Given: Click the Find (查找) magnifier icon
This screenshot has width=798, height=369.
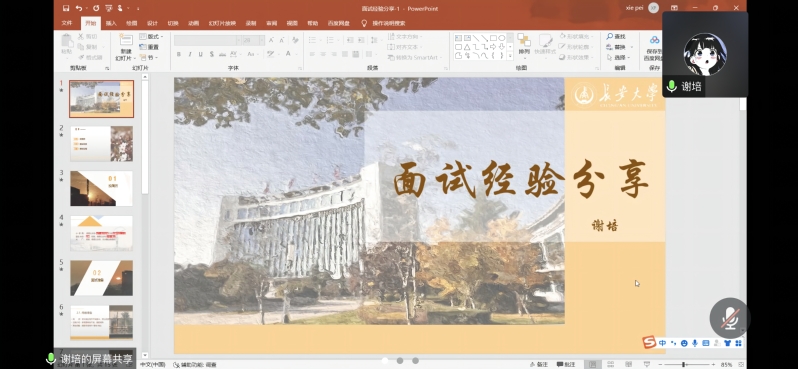Looking at the screenshot, I should point(609,37).
